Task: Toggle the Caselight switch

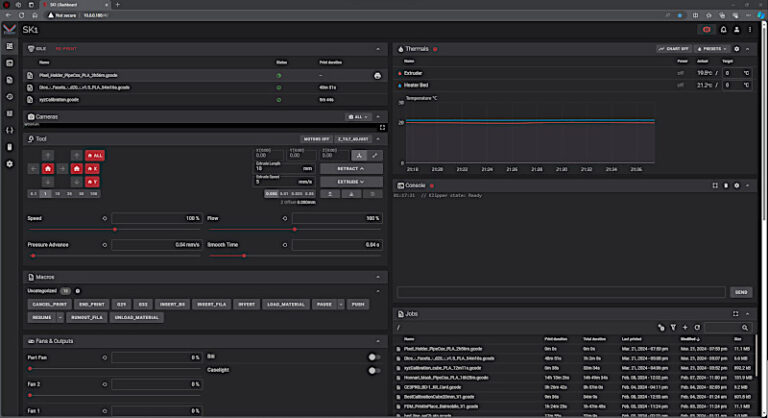Action: [374, 370]
